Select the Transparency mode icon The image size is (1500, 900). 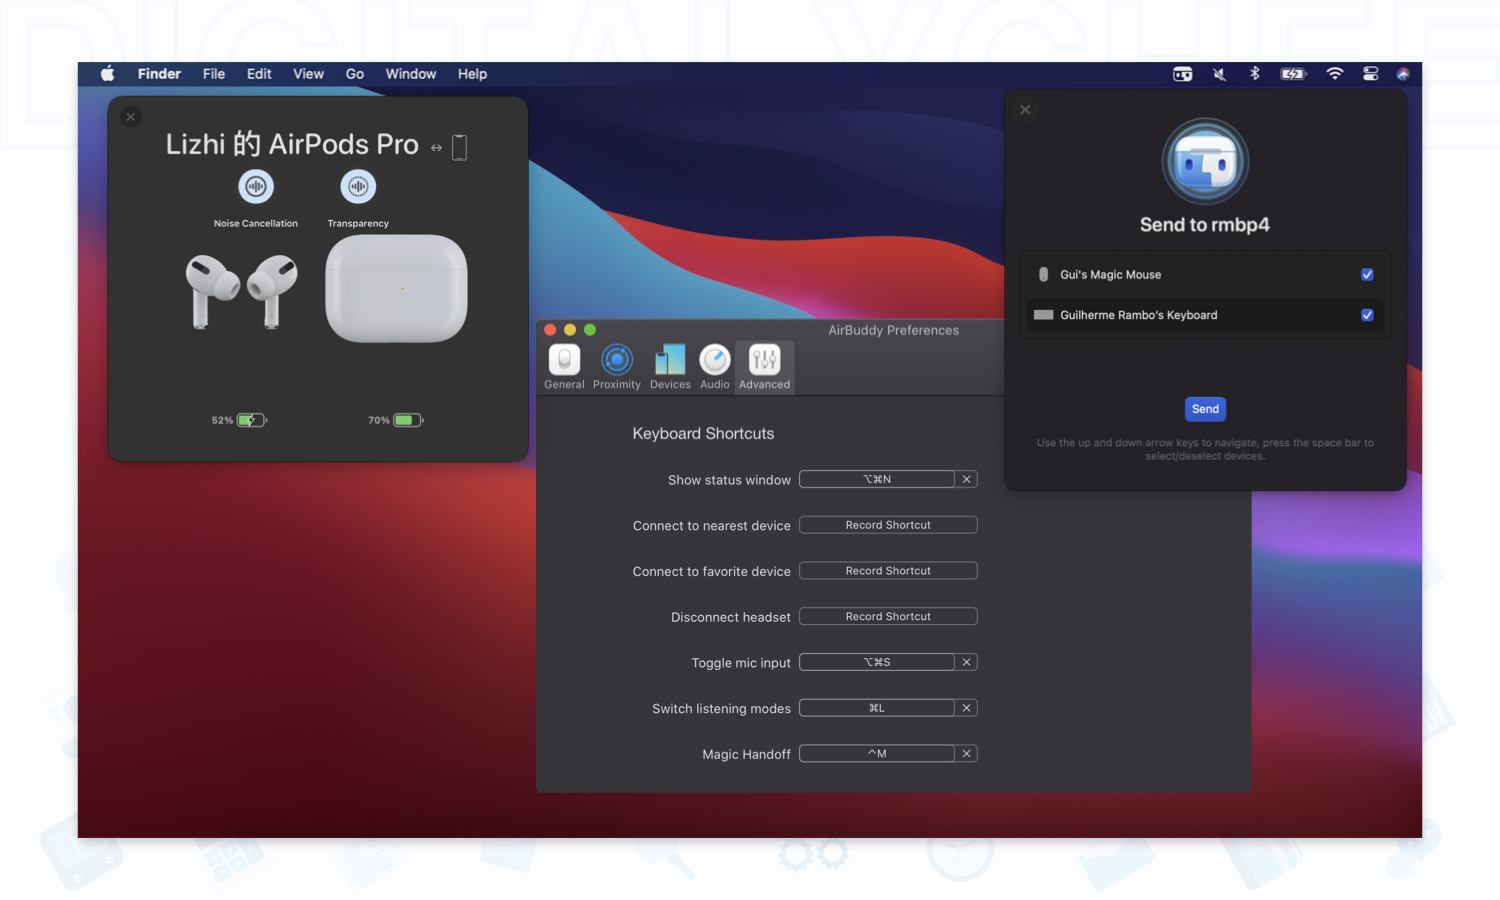click(358, 187)
